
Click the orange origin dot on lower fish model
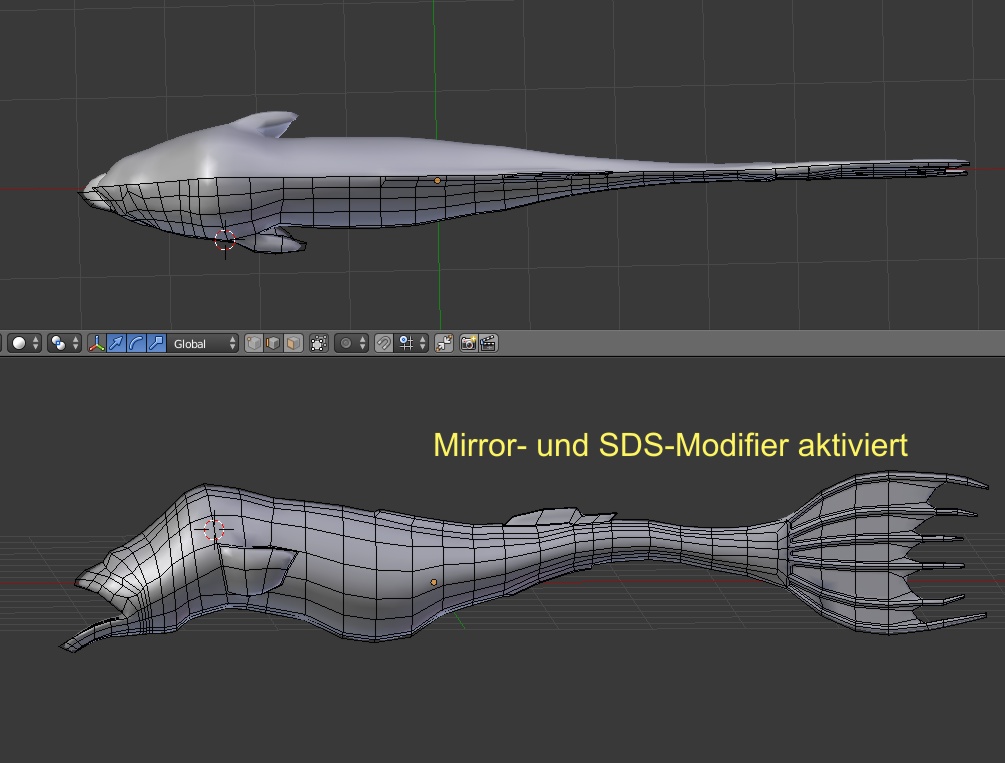434,582
